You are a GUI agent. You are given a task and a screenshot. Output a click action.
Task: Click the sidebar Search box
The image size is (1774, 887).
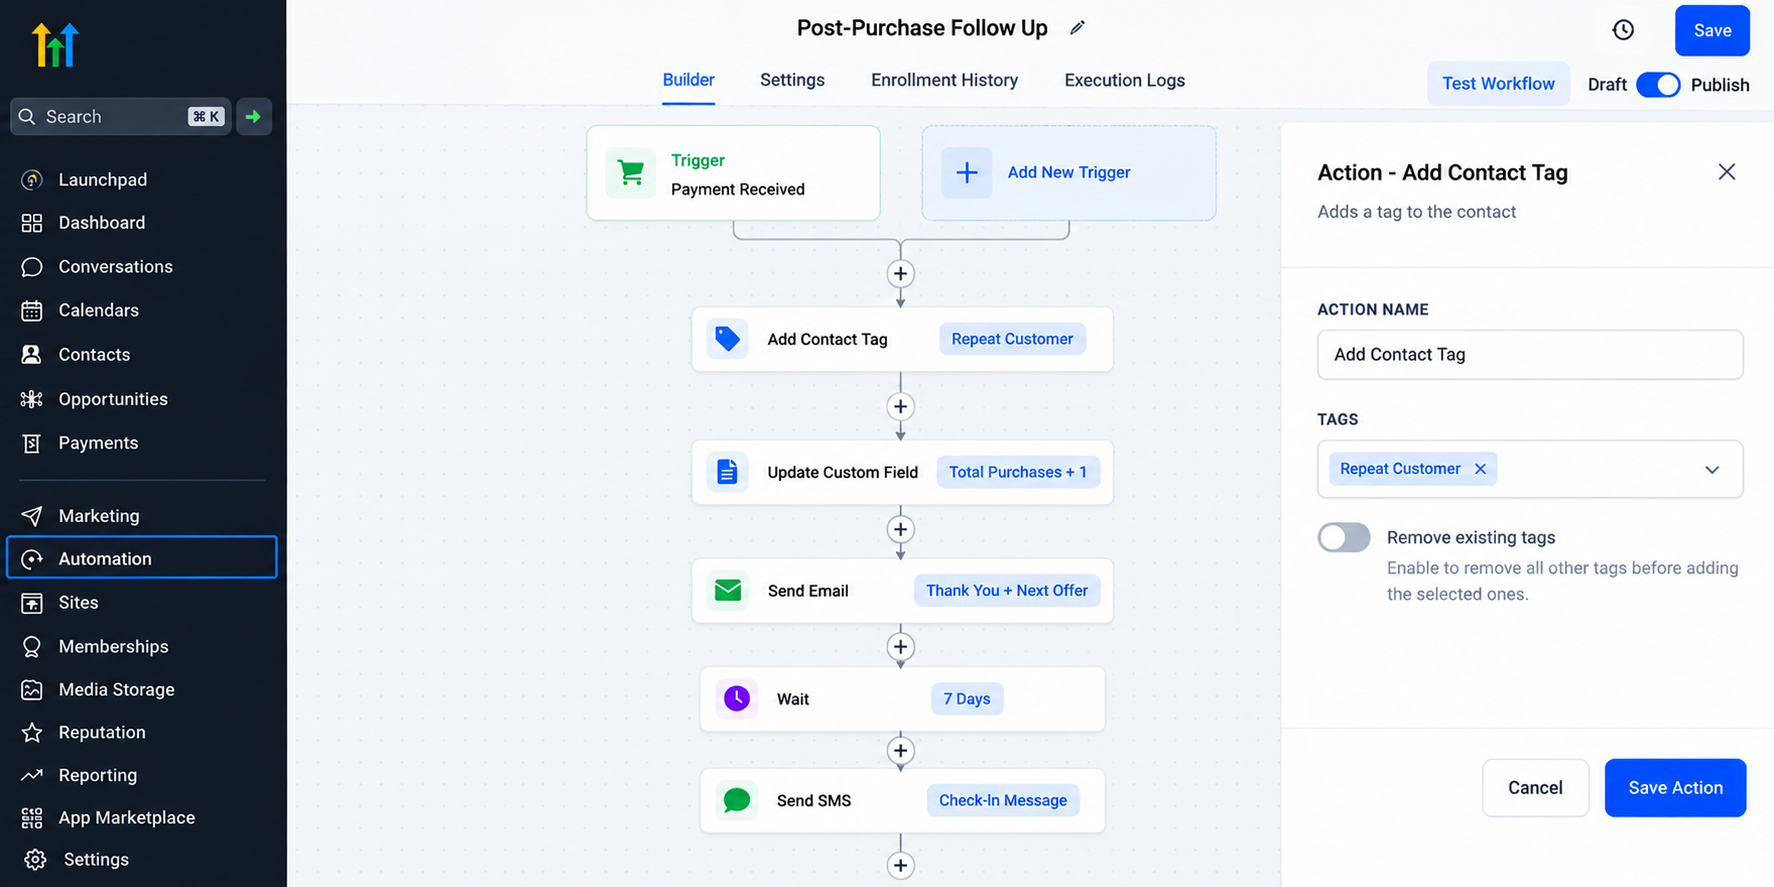[121, 117]
